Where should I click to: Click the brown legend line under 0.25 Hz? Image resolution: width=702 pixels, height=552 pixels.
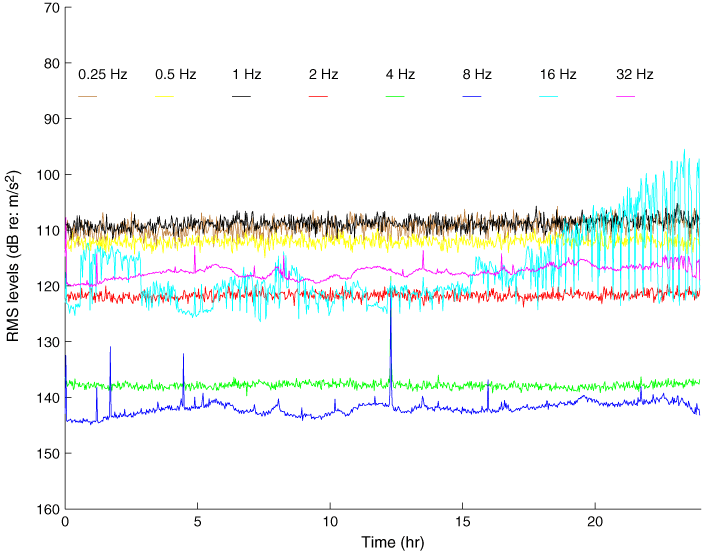[x=88, y=96]
